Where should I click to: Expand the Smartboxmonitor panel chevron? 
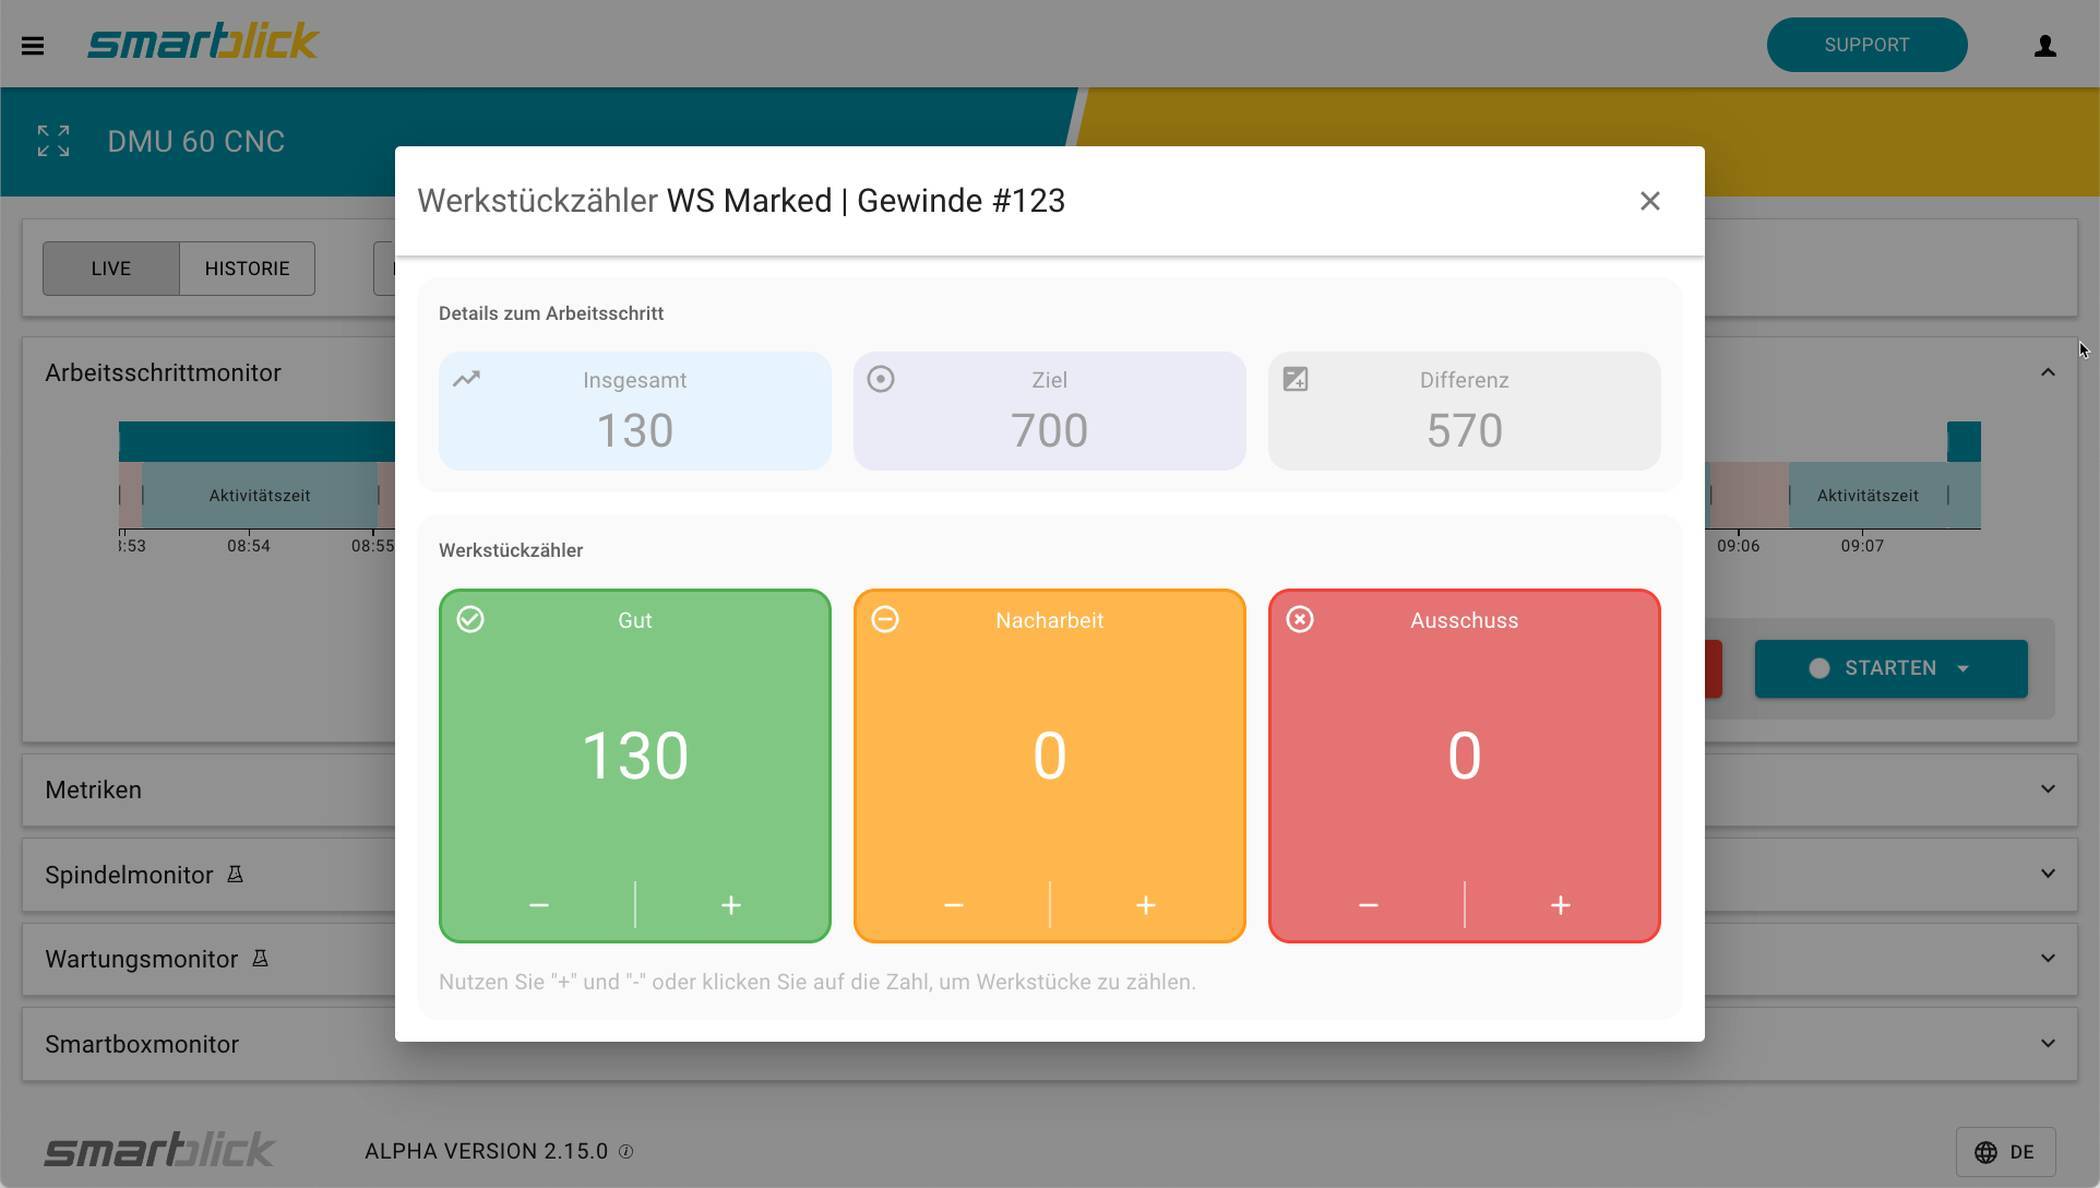coord(2048,1043)
